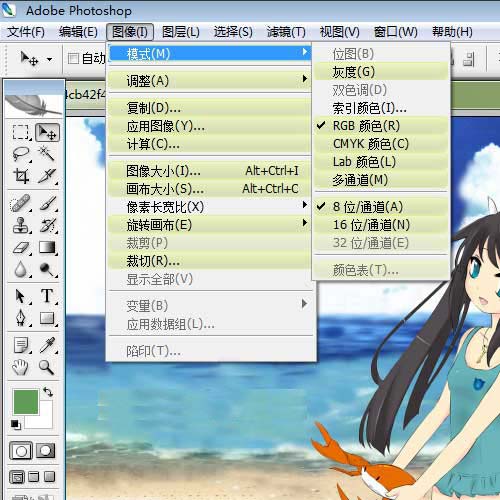Open the 窗口(W) menu
The width and height of the screenshot is (500, 500).
click(395, 32)
